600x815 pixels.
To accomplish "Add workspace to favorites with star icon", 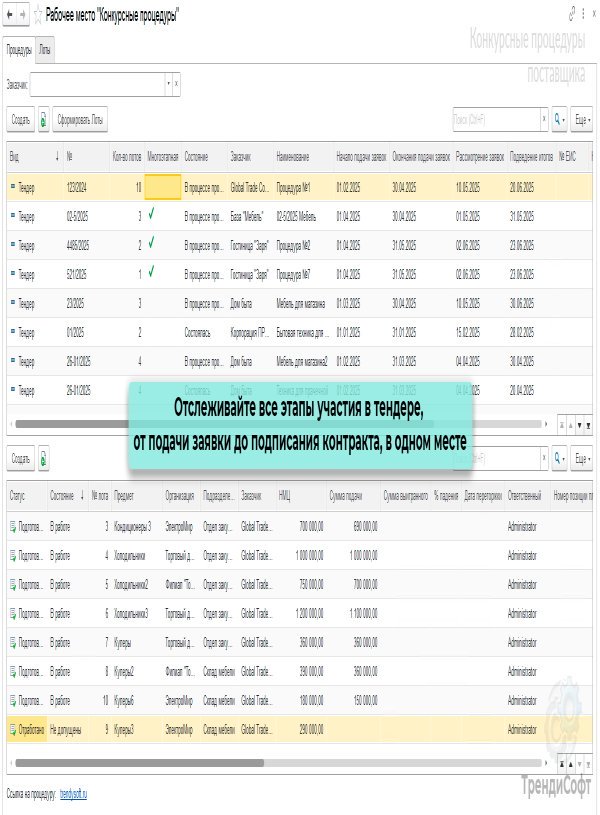I will tap(38, 16).
